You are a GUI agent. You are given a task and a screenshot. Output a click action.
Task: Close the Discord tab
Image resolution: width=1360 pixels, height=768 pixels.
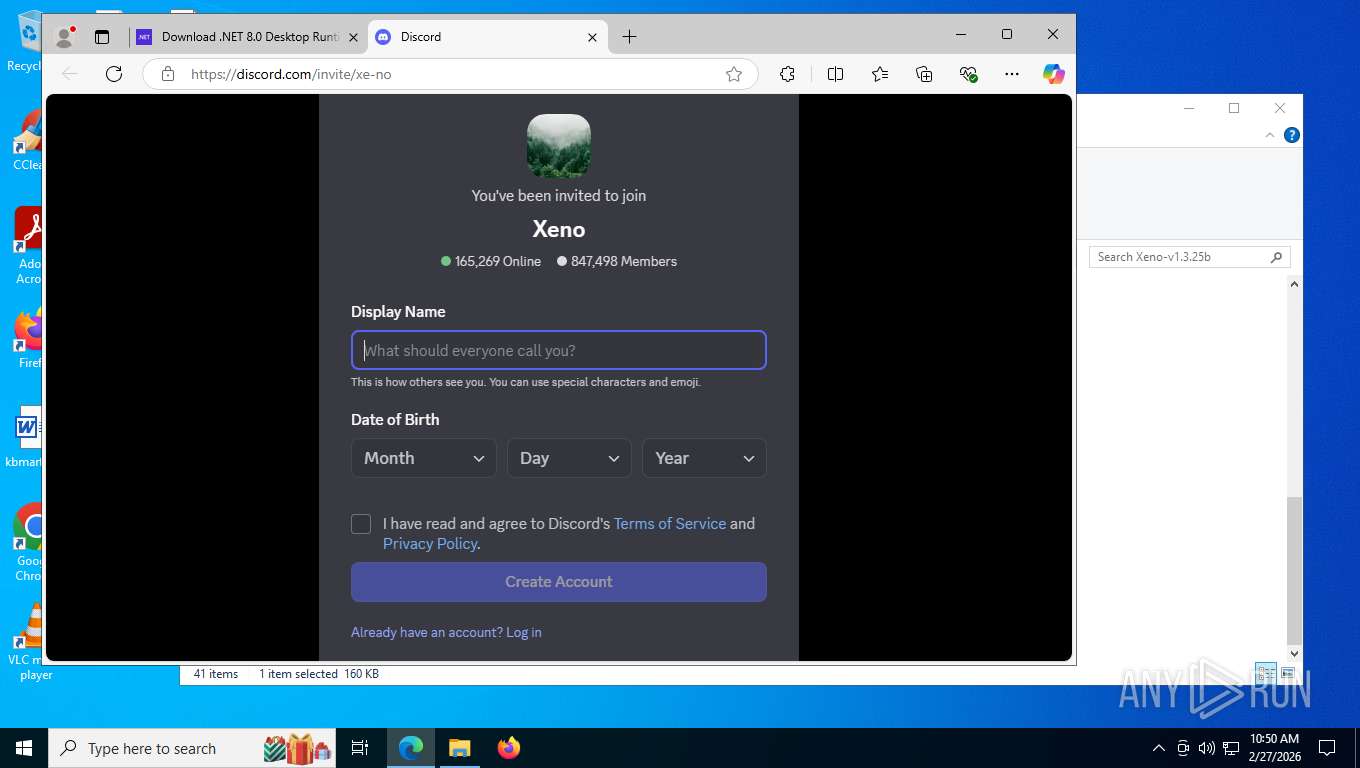tap(592, 37)
